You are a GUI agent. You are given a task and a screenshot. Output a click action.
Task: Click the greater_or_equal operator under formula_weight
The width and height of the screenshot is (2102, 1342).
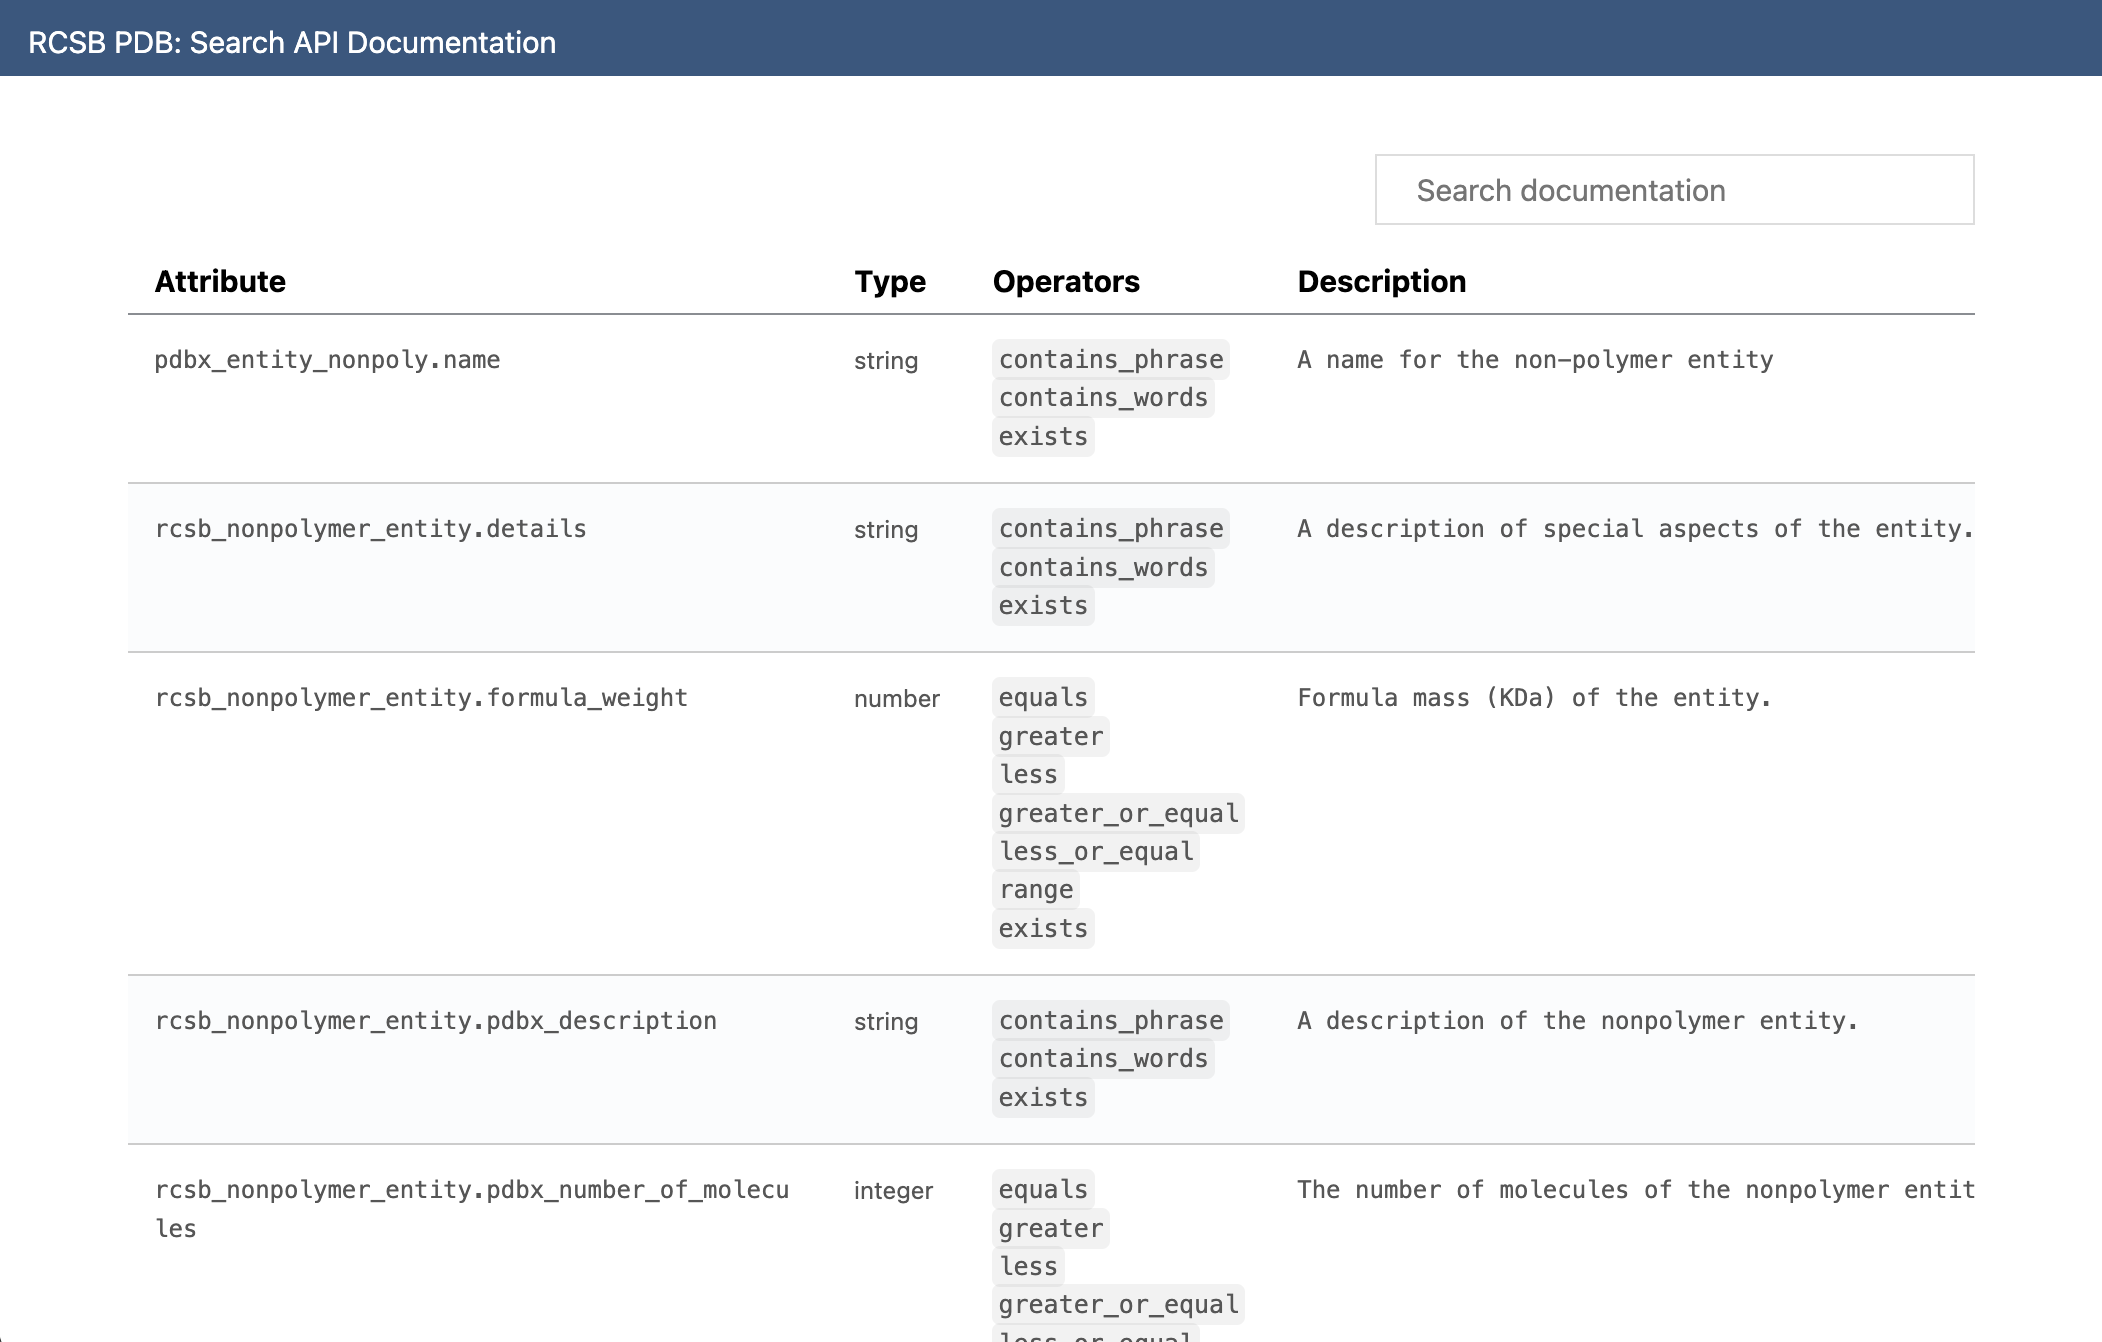(1117, 814)
